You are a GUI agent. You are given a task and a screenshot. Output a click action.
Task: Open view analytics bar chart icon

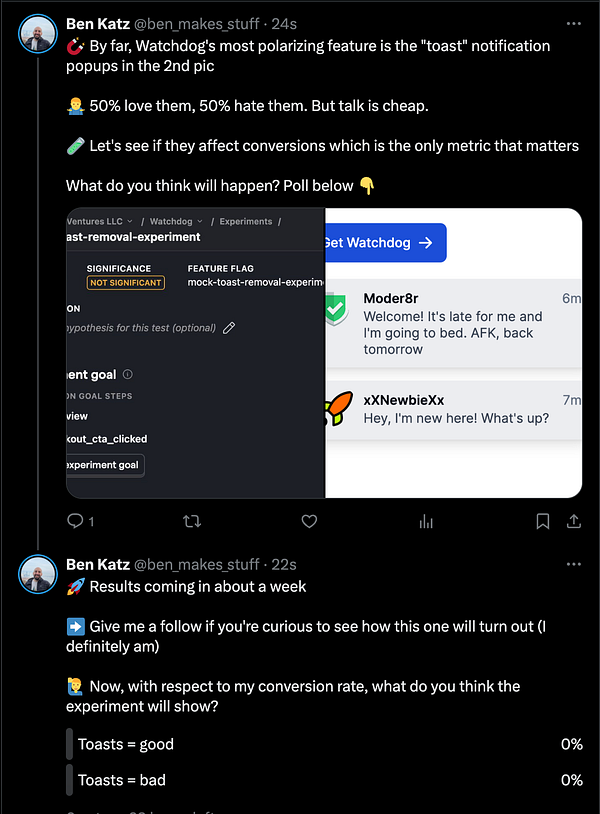click(x=426, y=521)
